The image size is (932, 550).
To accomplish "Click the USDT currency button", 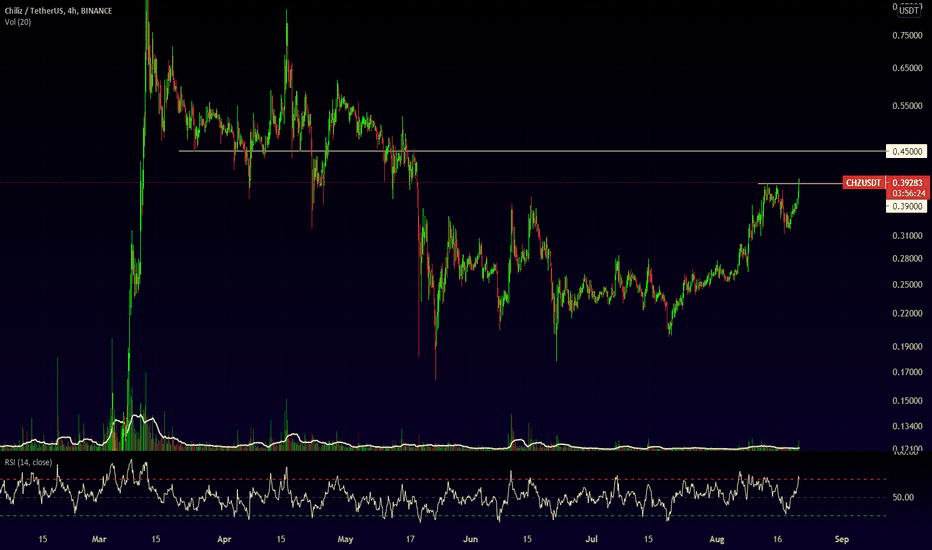I will pos(908,10).
